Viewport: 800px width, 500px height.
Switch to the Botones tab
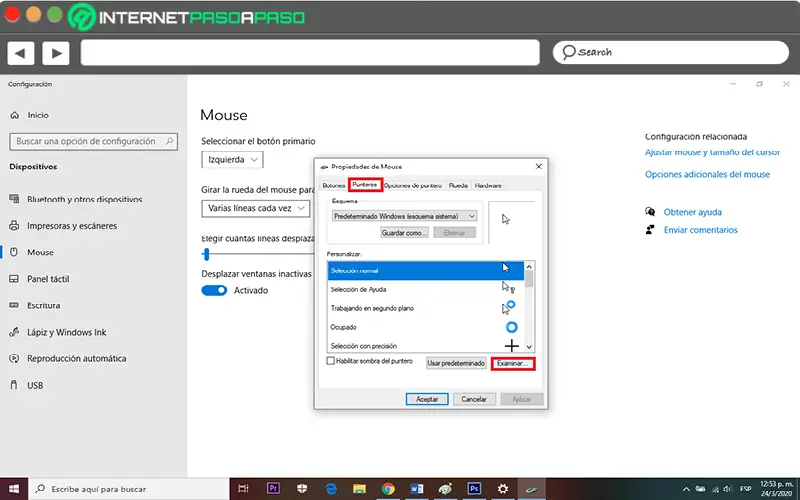tap(334, 185)
